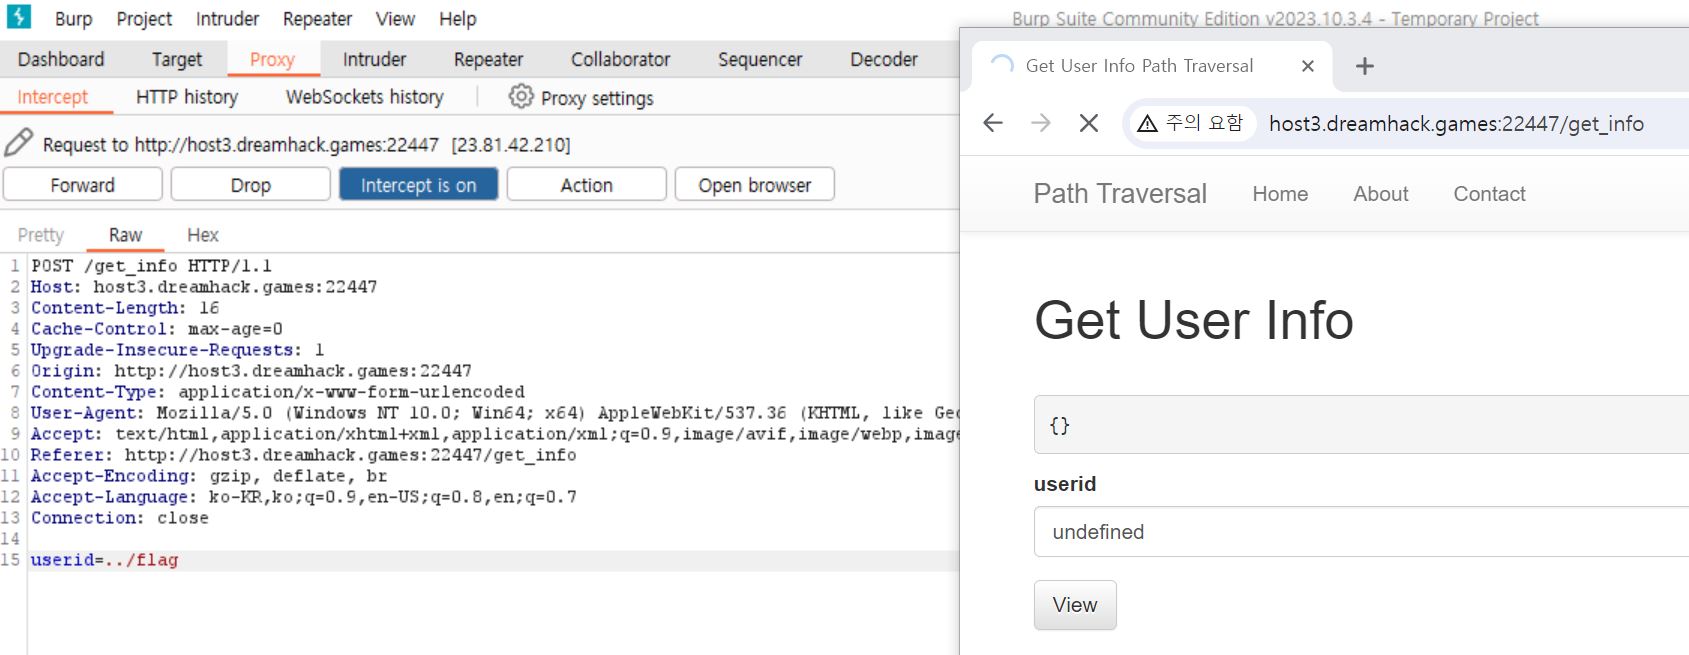The width and height of the screenshot is (1689, 655).
Task: Switch message view to Raw
Action: (125, 235)
